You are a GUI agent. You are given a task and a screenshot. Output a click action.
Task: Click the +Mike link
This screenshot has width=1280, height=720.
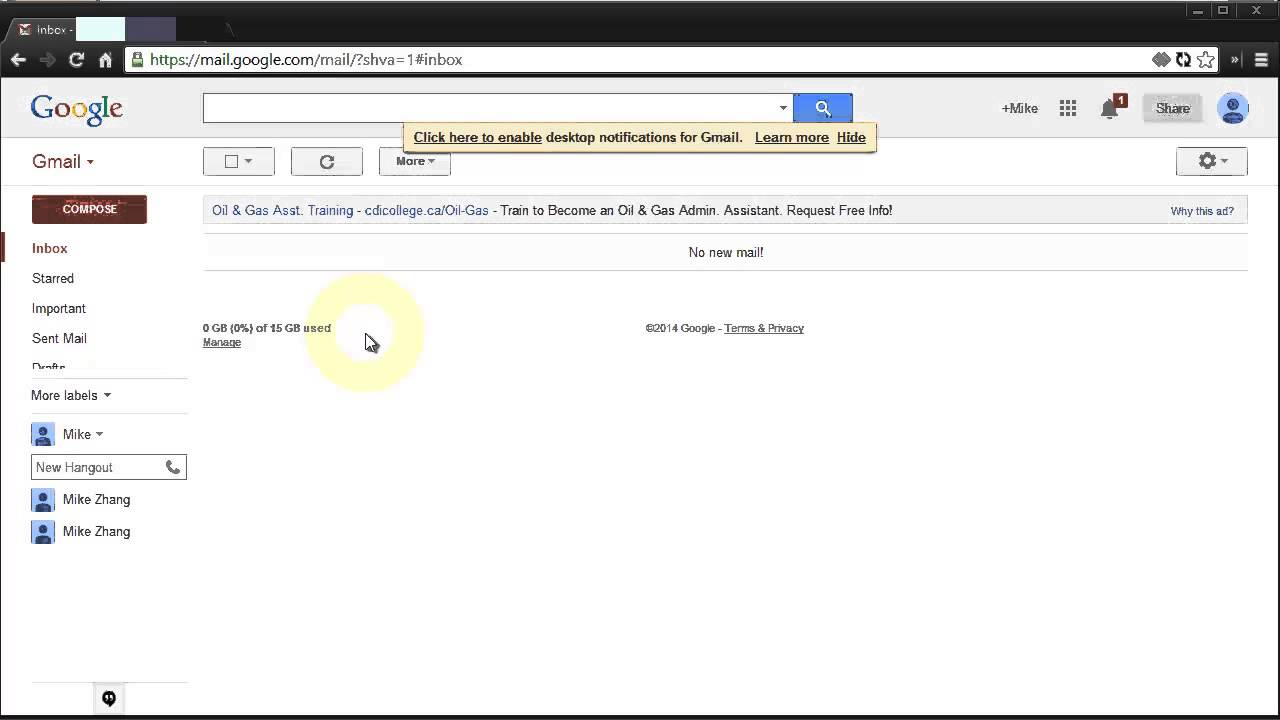point(1020,108)
